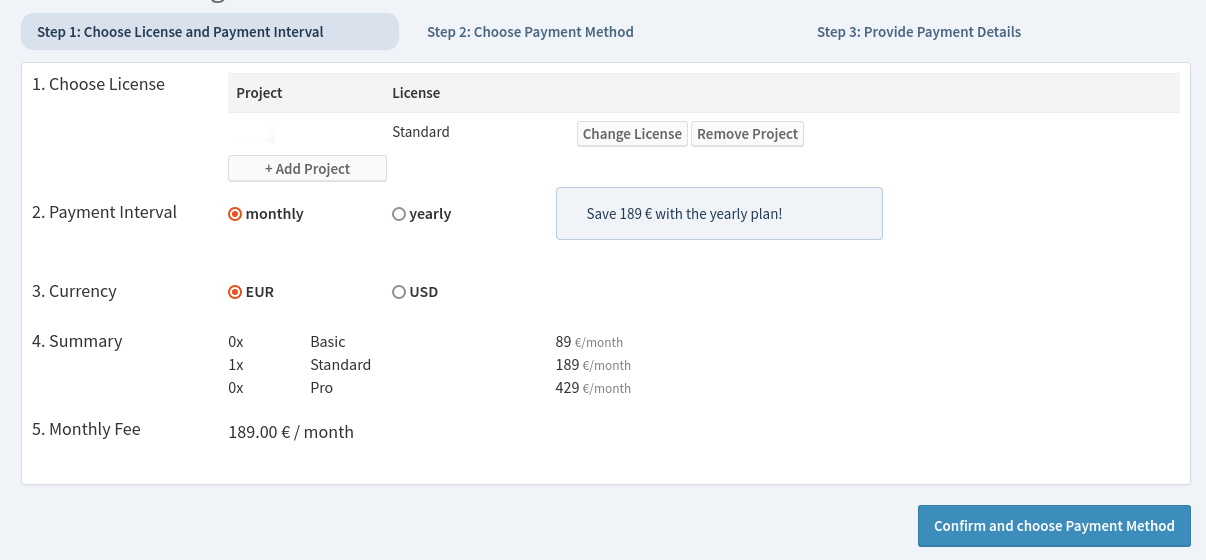Image resolution: width=1206 pixels, height=560 pixels.
Task: Remove the project from the license list
Action: pyautogui.click(x=747, y=134)
